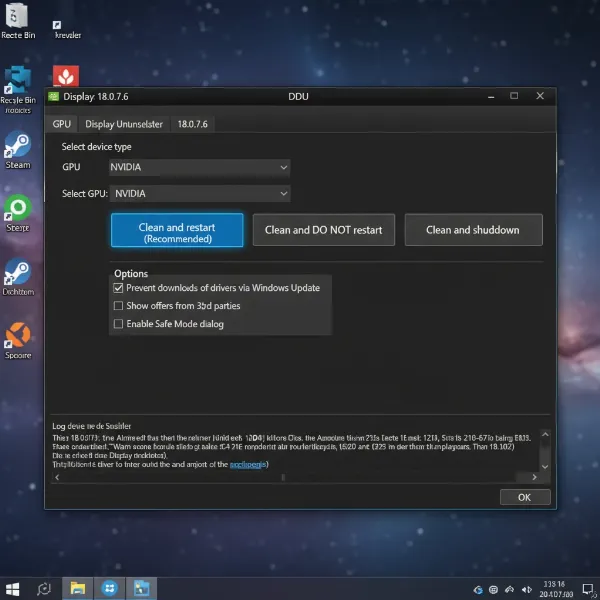
Task: Switch to the GPU tab
Action: coord(61,124)
